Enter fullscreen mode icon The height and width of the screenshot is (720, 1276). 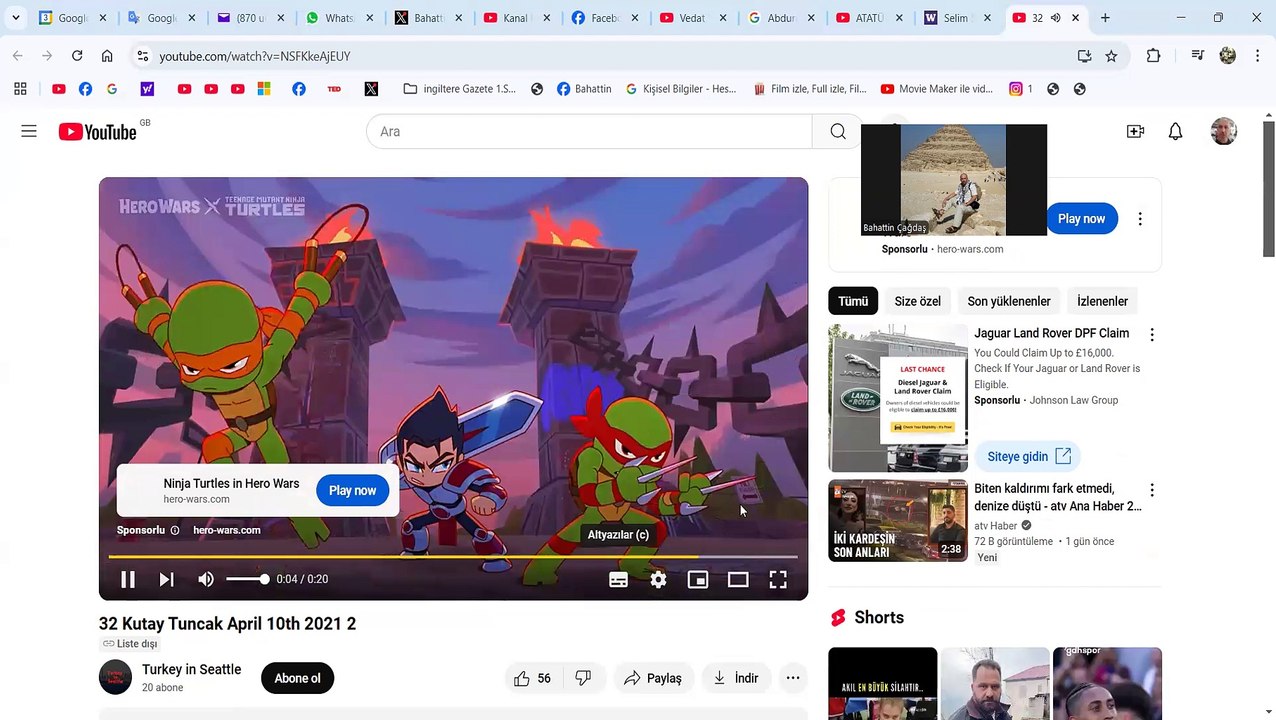pyautogui.click(x=778, y=579)
